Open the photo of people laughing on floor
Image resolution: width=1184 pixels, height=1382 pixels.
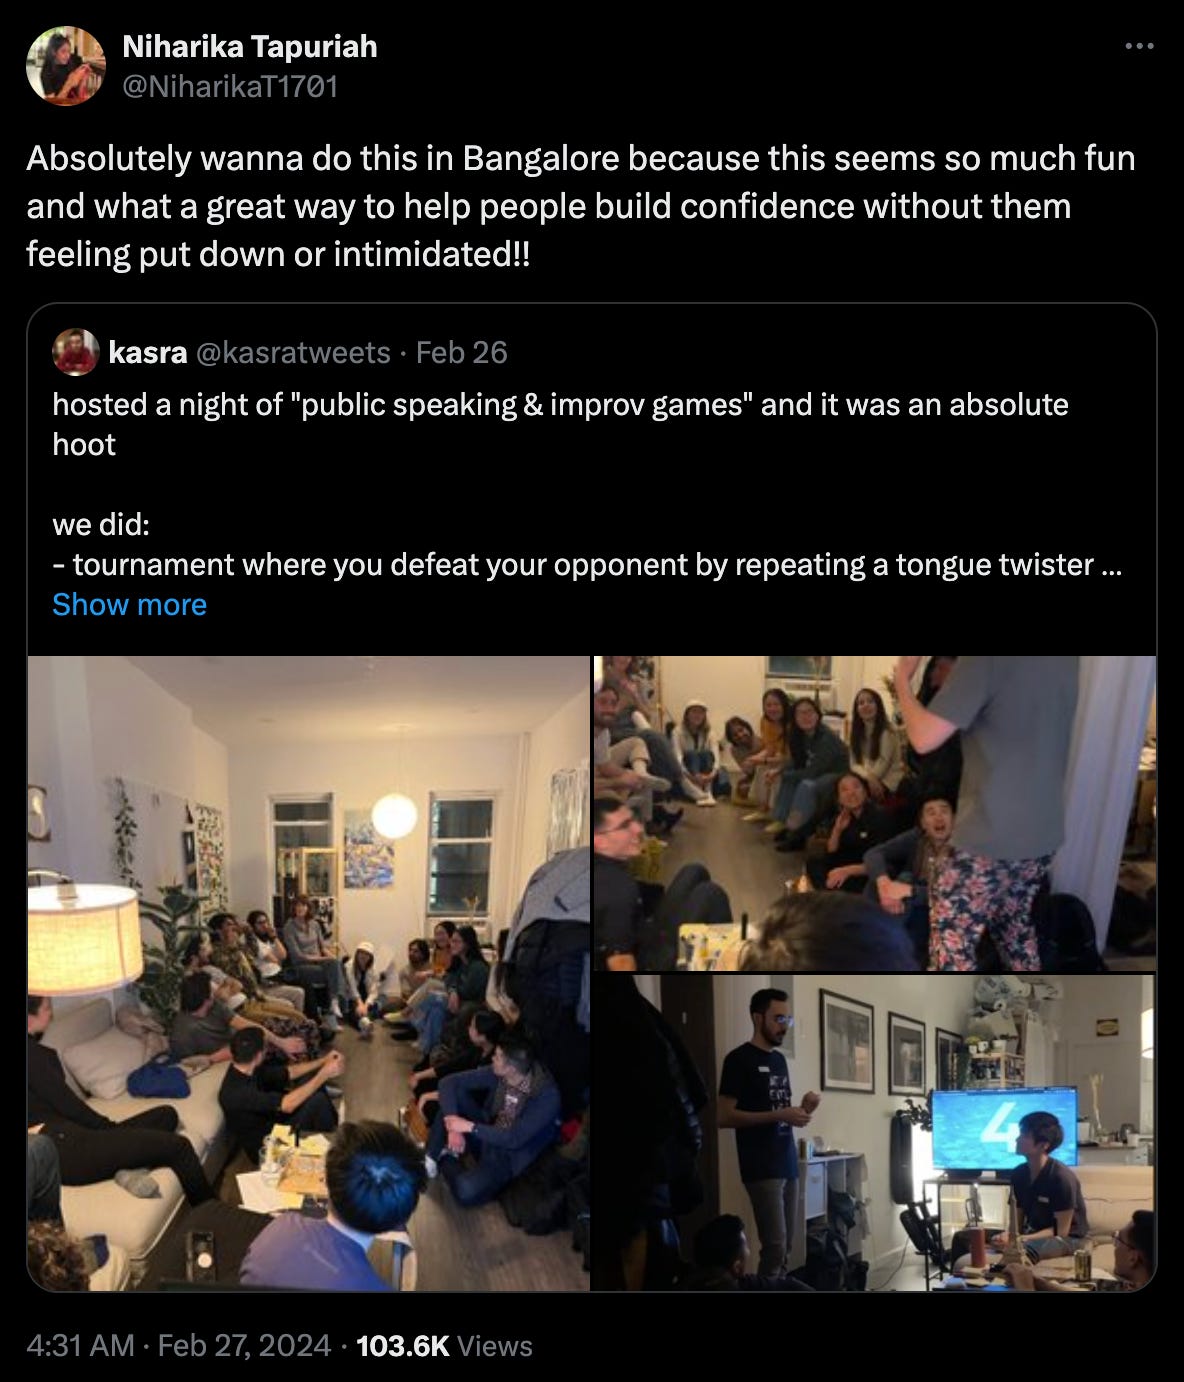[x=875, y=813]
